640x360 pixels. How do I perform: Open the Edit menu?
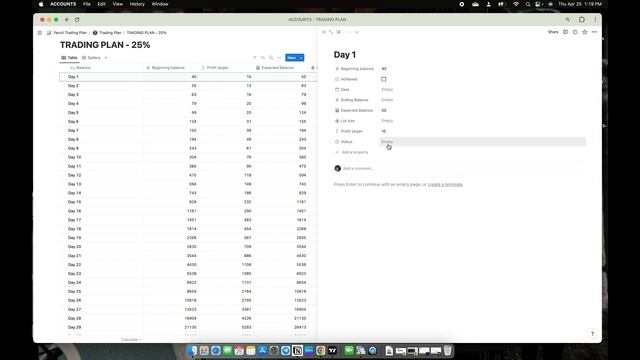click(102, 4)
